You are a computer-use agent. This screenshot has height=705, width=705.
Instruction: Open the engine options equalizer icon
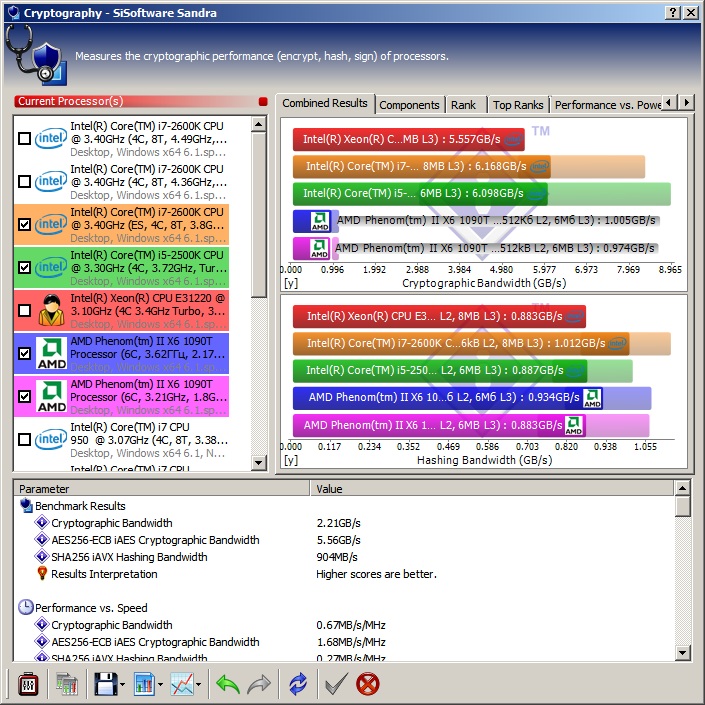pyautogui.click(x=28, y=684)
